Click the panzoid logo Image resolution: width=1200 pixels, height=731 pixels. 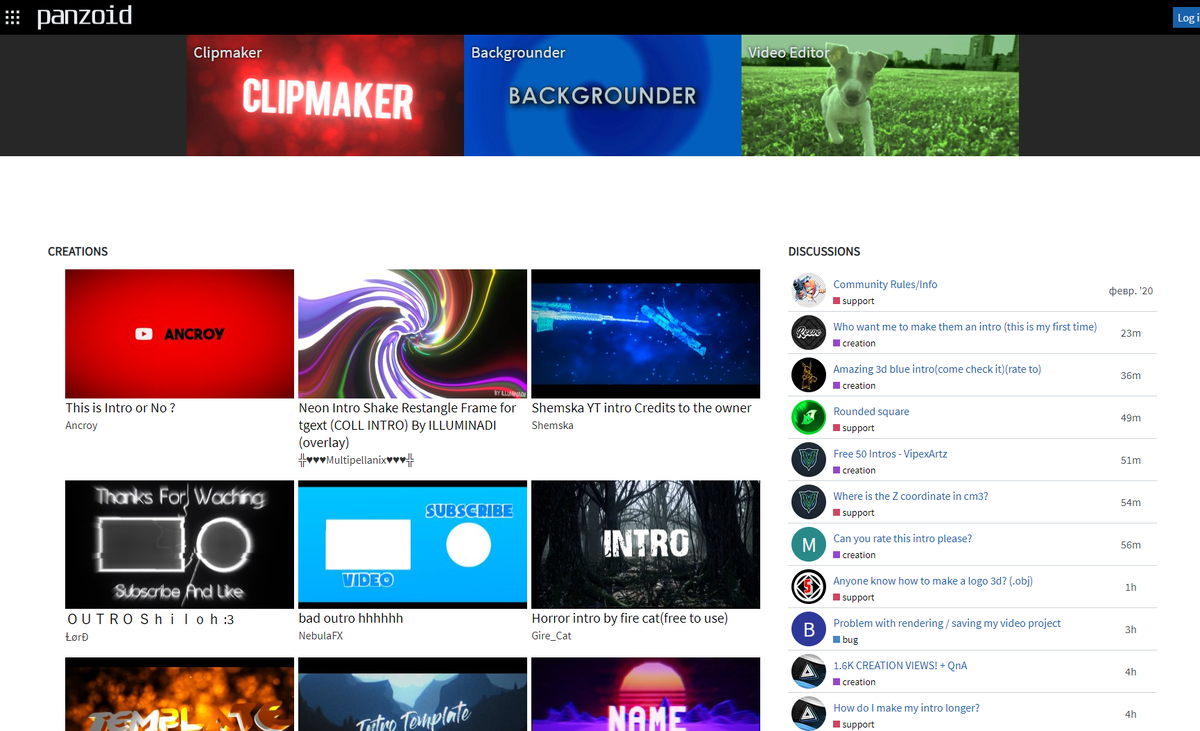point(84,17)
